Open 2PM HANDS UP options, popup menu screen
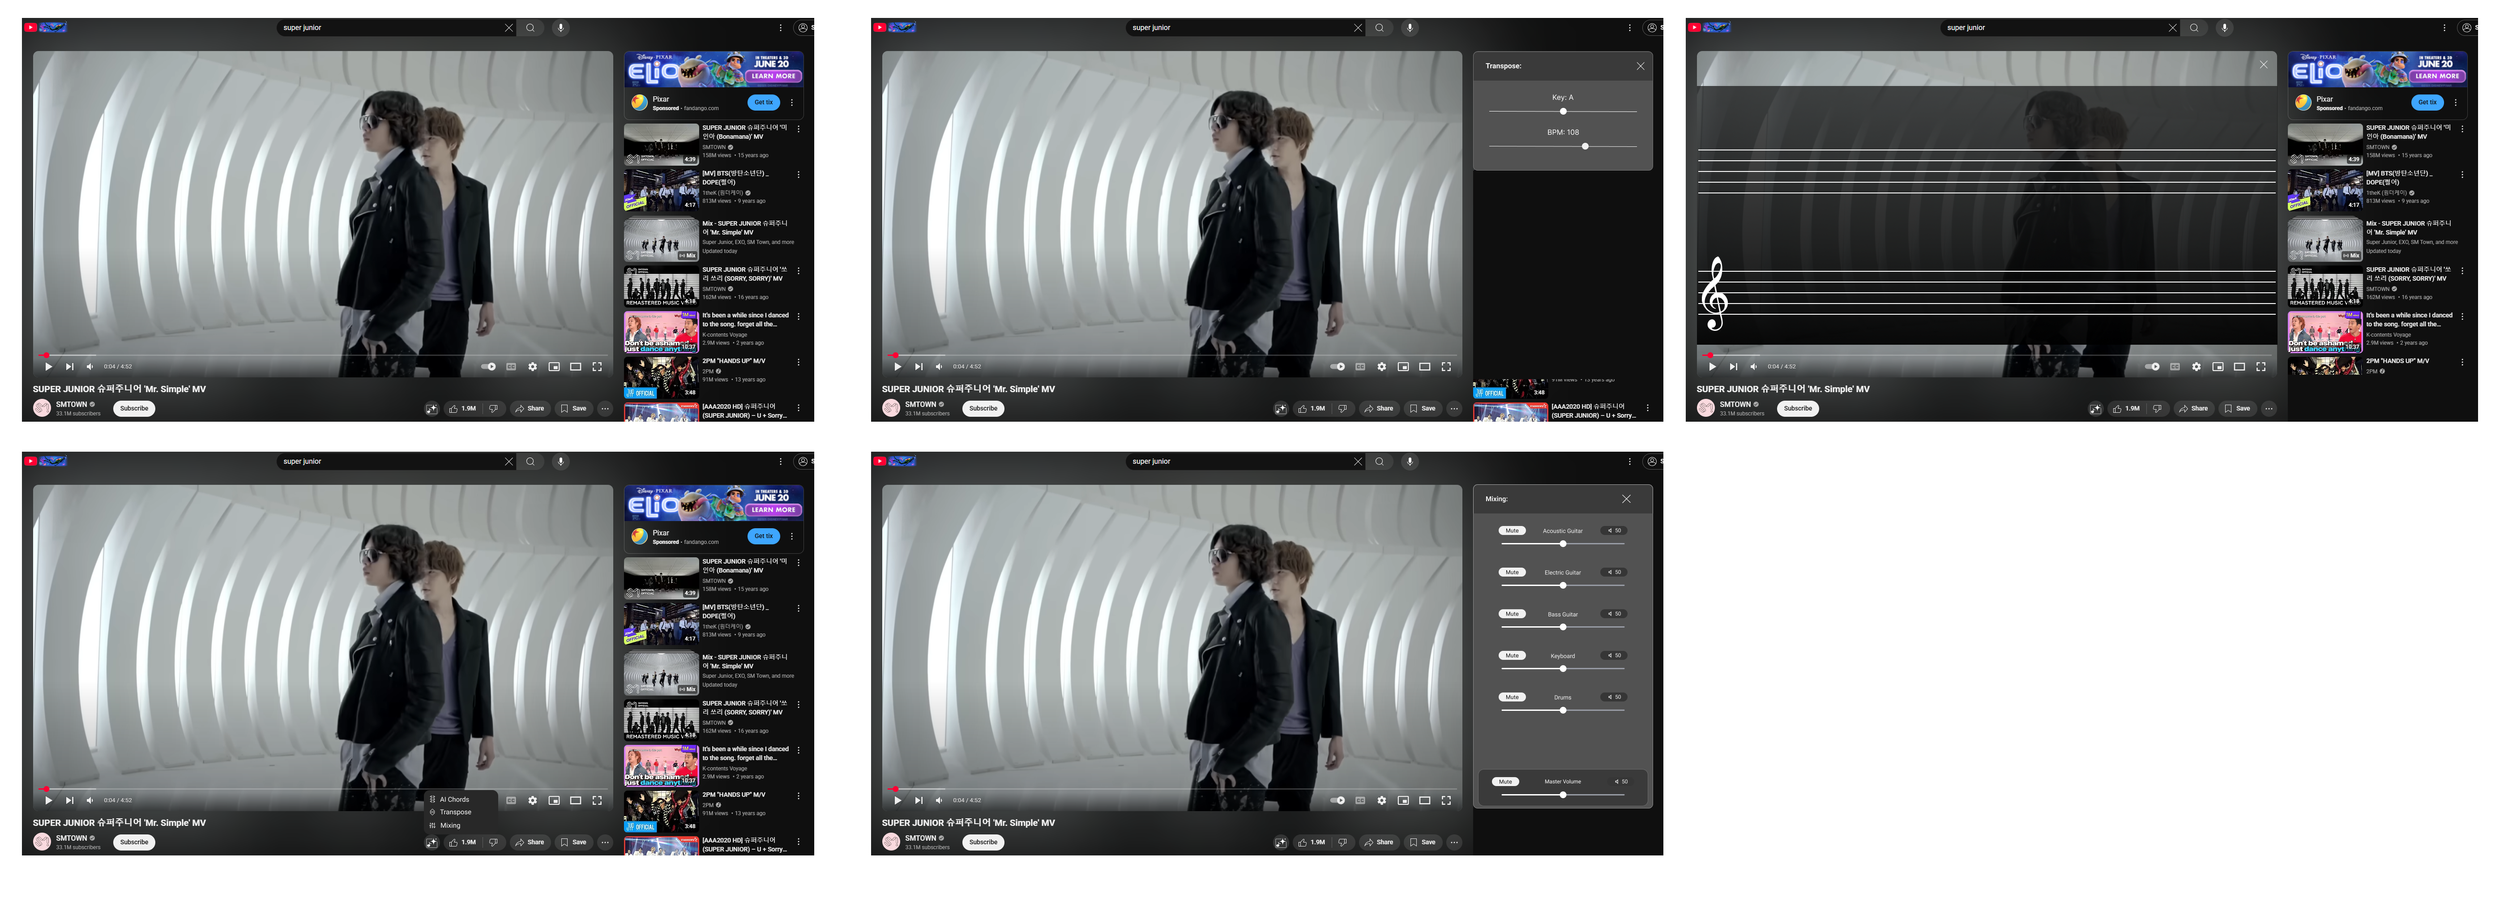This screenshot has height=898, width=2500. click(x=798, y=796)
